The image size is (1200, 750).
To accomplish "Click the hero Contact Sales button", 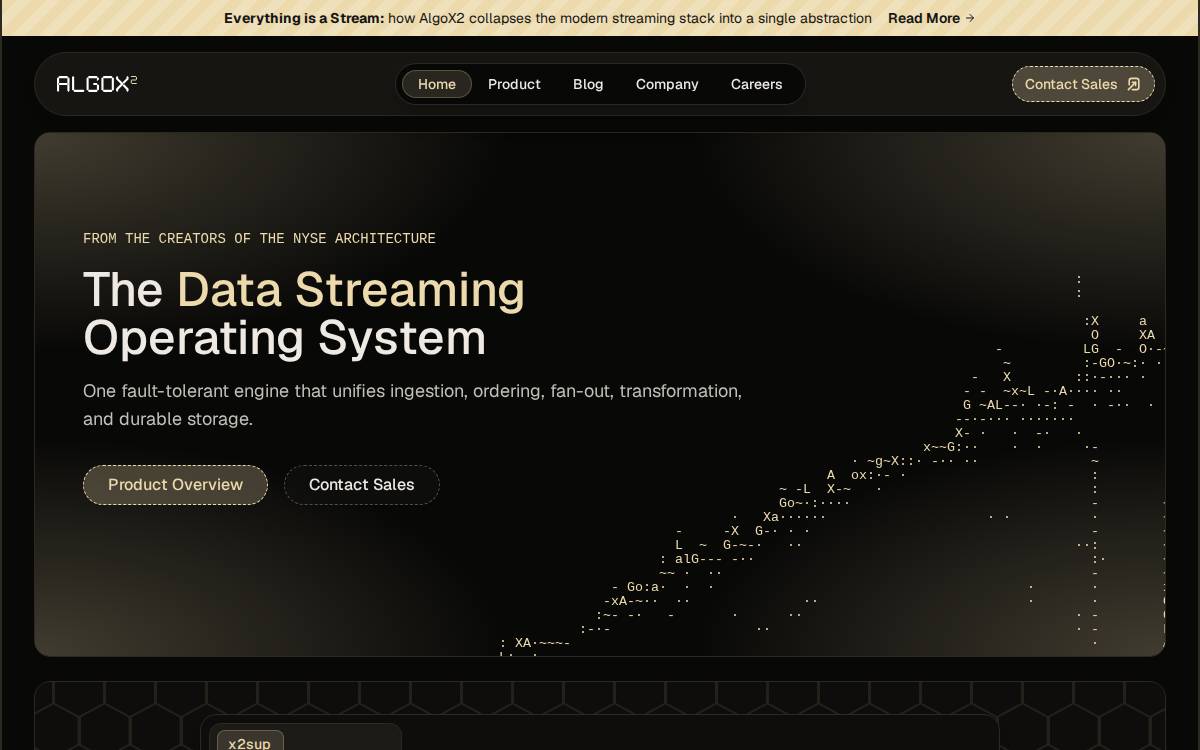I will [362, 485].
